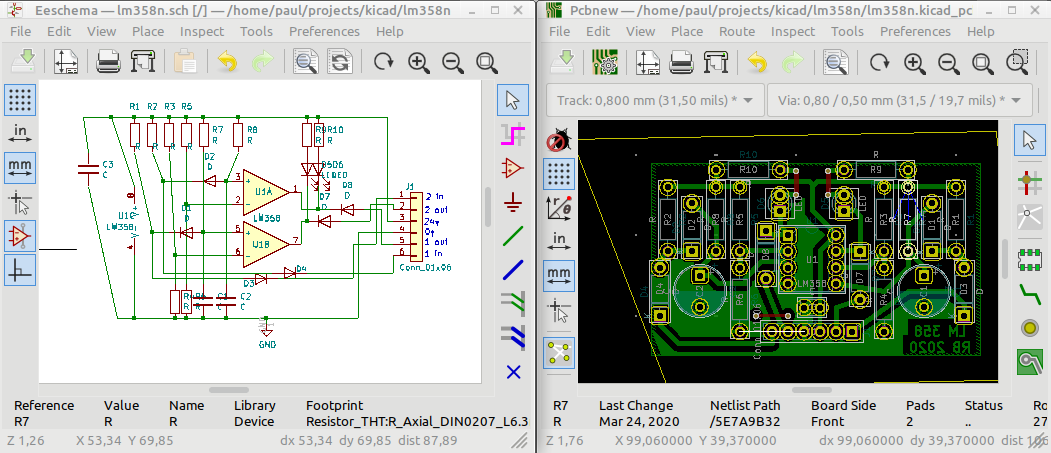Switch Eeschema units to millimeters
The image size is (1051, 453).
point(20,167)
